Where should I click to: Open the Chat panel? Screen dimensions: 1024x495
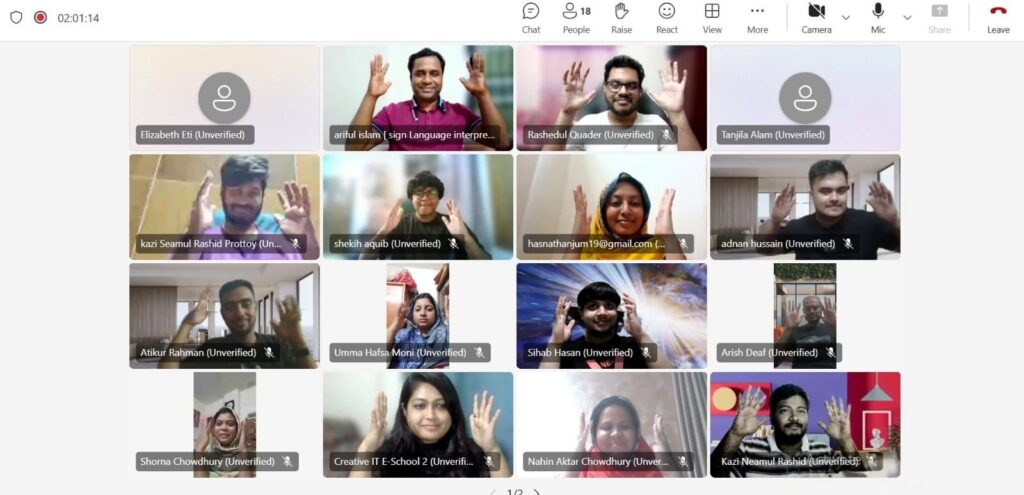pyautogui.click(x=531, y=18)
